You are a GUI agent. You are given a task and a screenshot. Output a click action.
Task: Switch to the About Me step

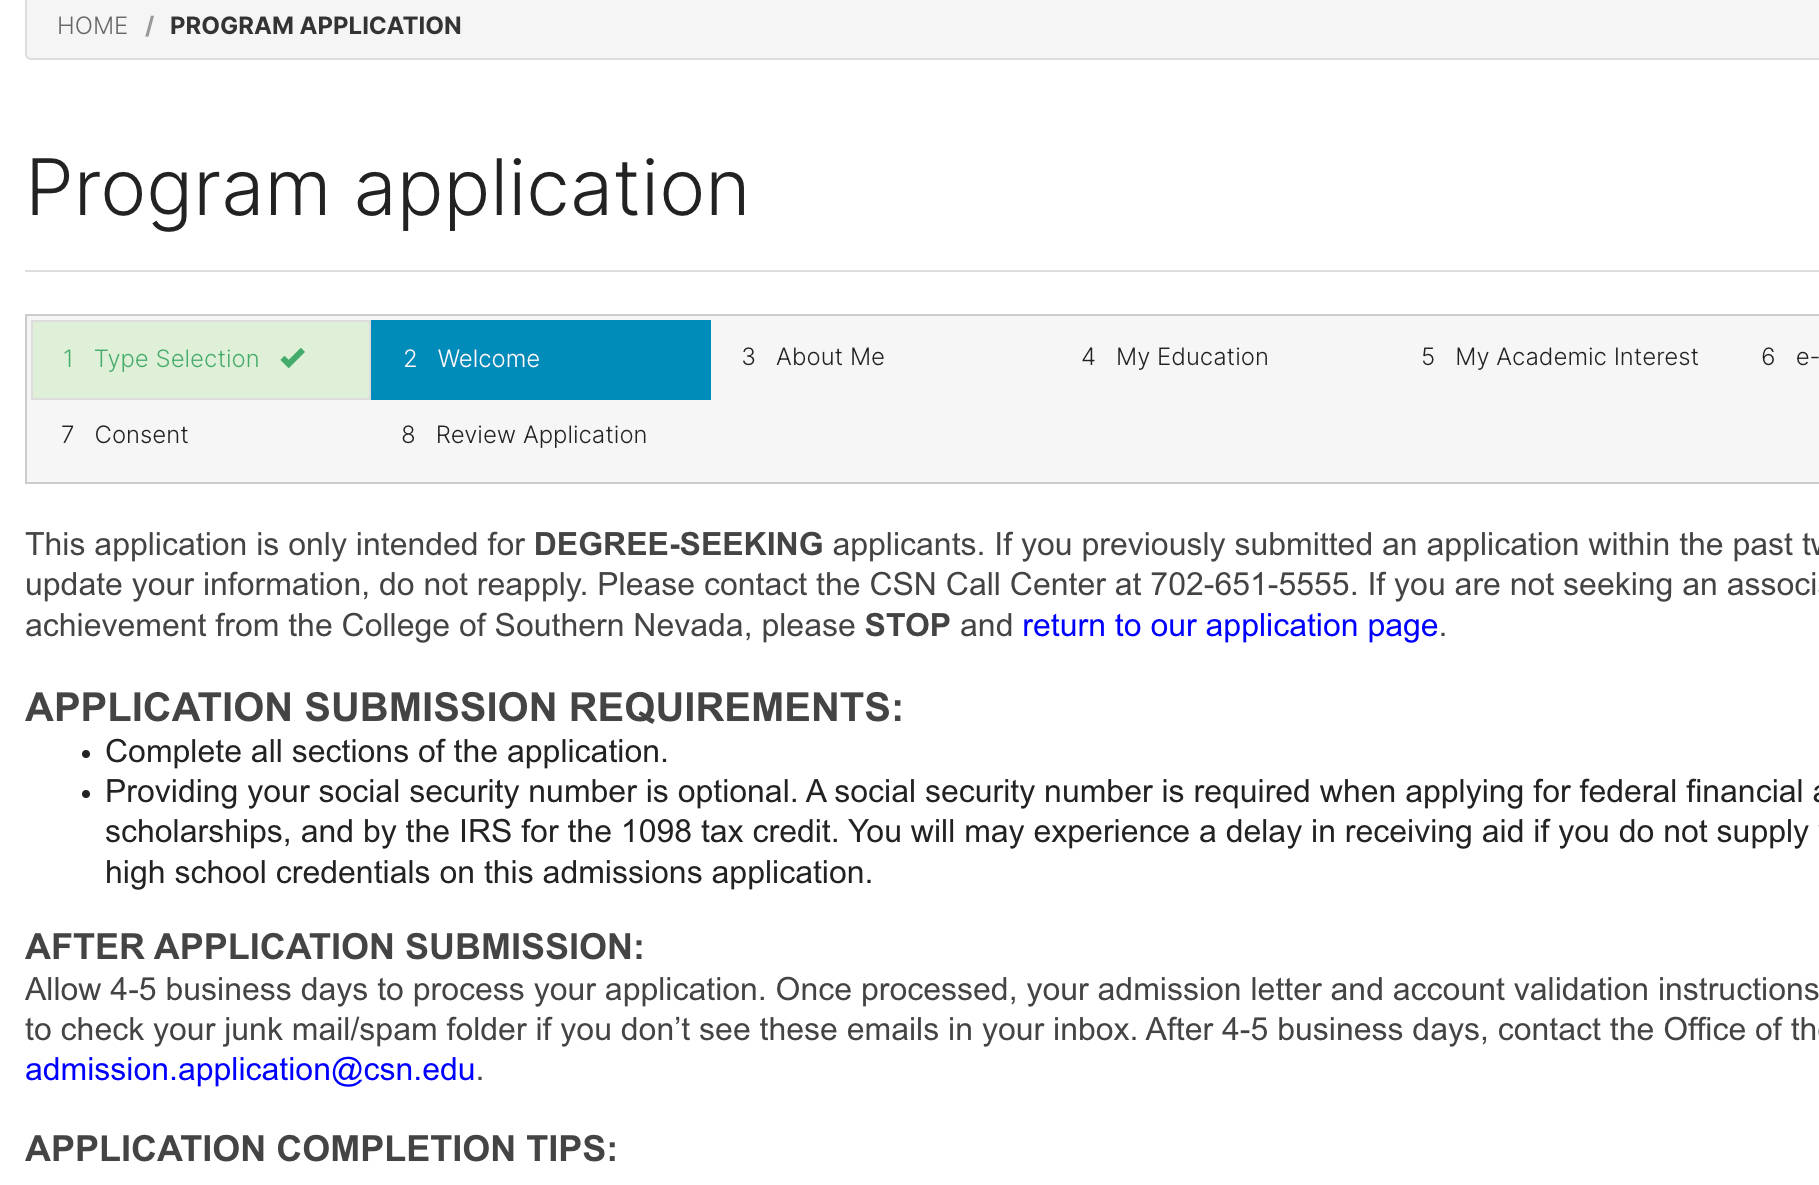pos(829,357)
